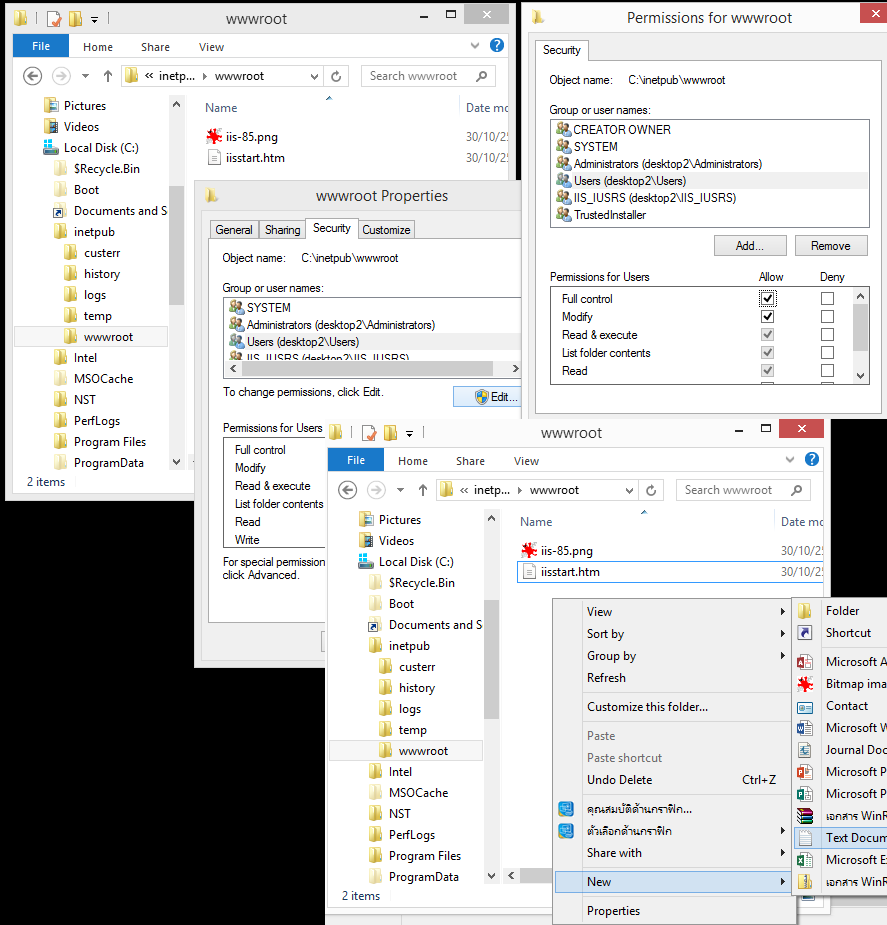Select the iis-85.png file in the front window
887x925 pixels.
(x=566, y=550)
